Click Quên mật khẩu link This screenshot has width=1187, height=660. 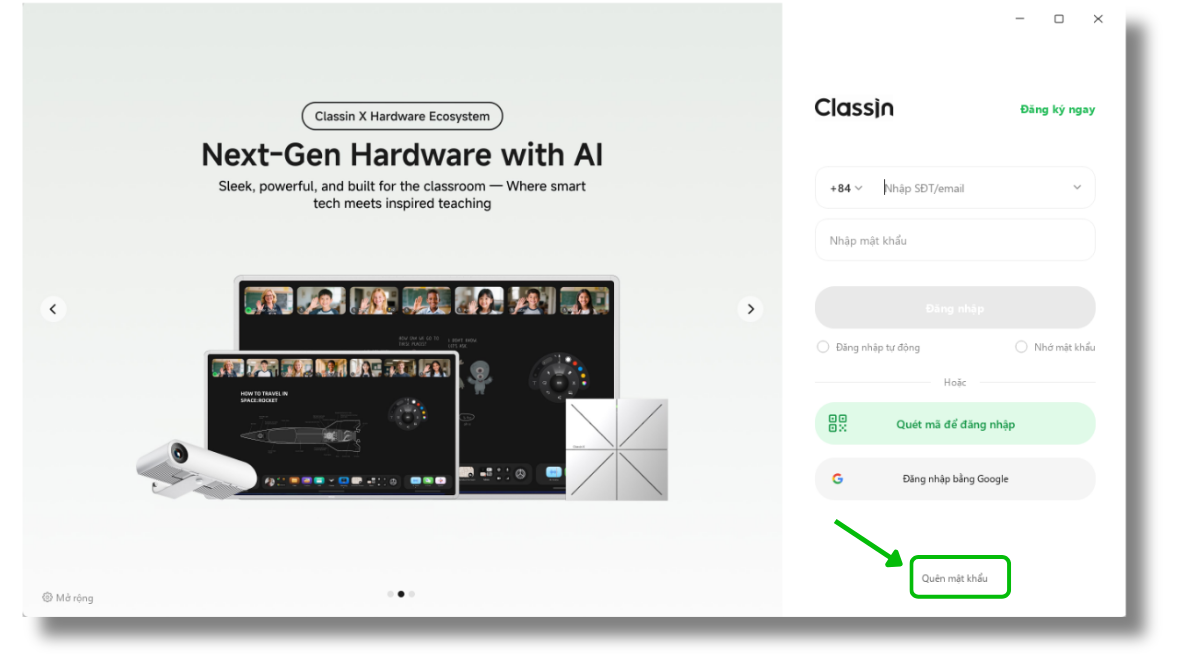(955, 578)
